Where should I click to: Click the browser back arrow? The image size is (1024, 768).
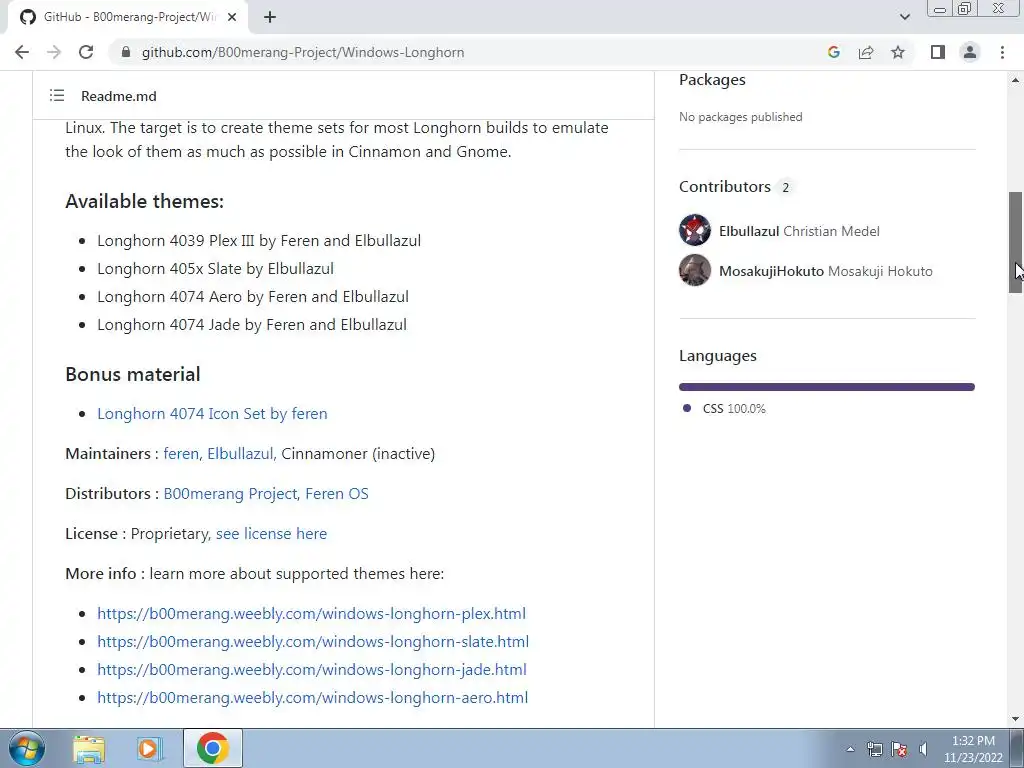(x=22, y=52)
